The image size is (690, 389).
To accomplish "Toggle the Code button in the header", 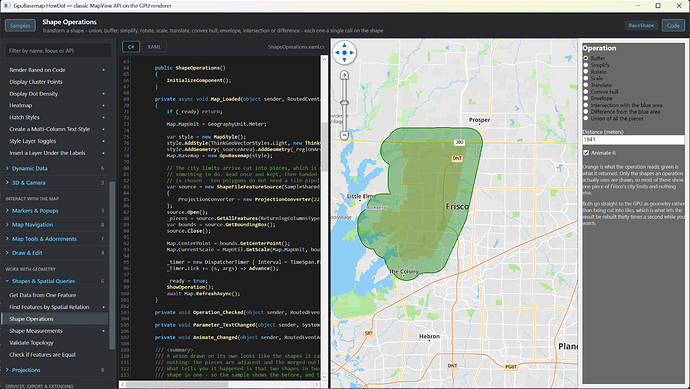I will click(x=673, y=26).
